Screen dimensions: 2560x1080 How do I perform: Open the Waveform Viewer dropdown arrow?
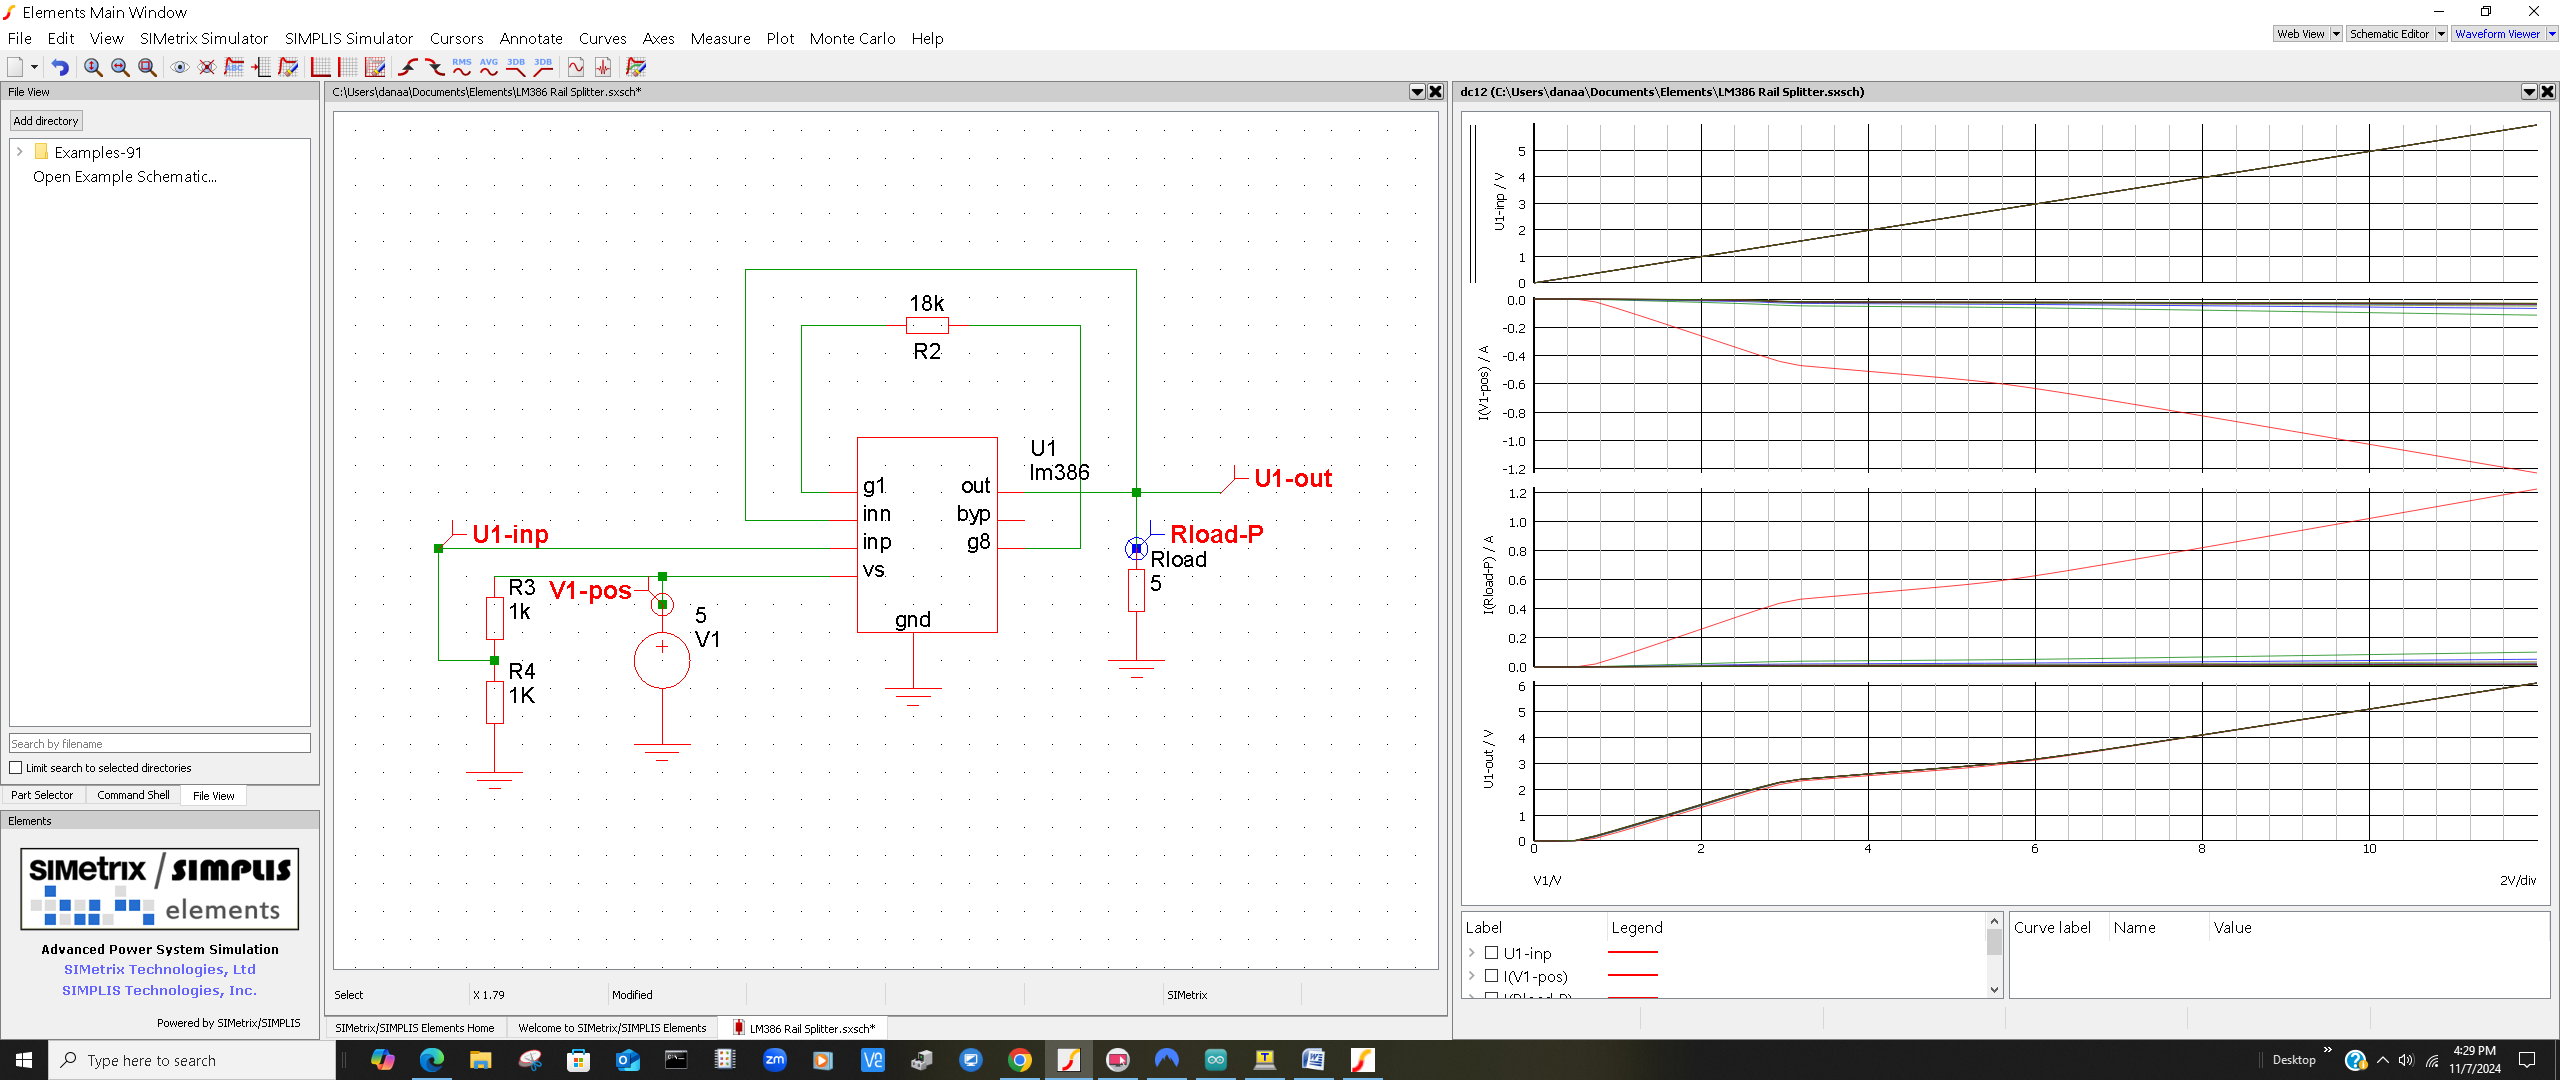coord(2552,34)
